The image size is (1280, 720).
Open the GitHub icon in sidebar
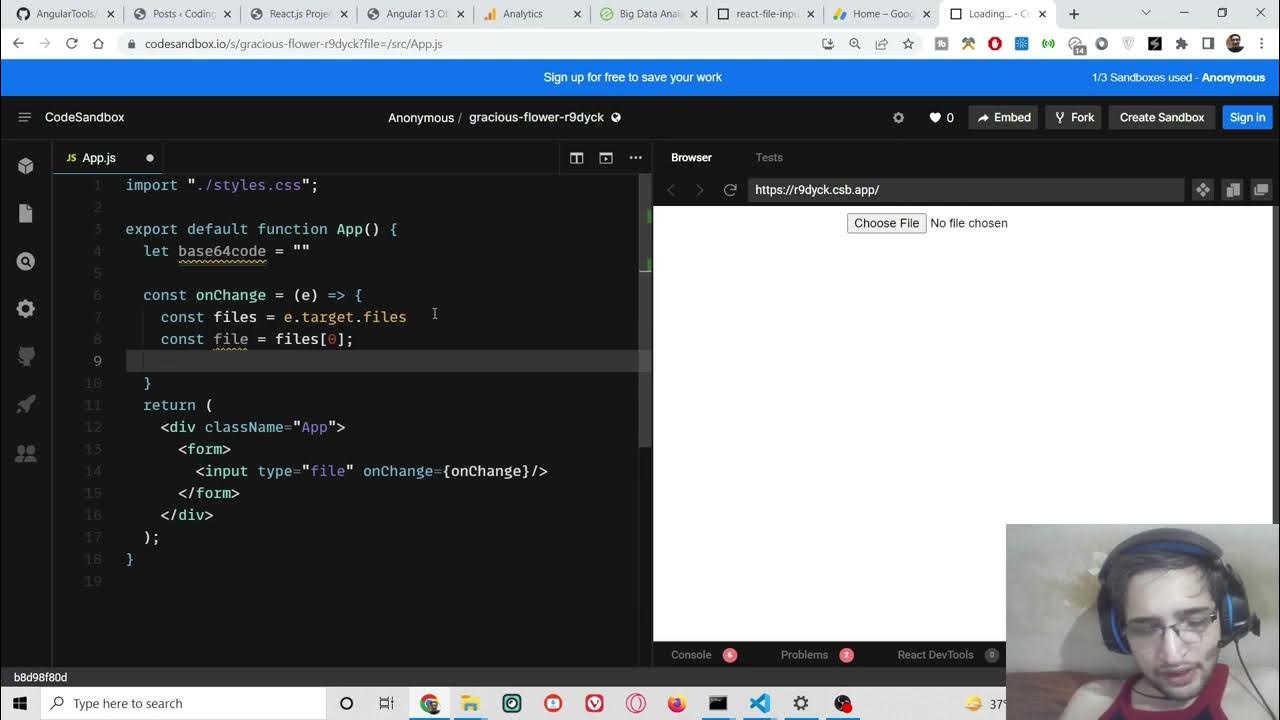26,357
